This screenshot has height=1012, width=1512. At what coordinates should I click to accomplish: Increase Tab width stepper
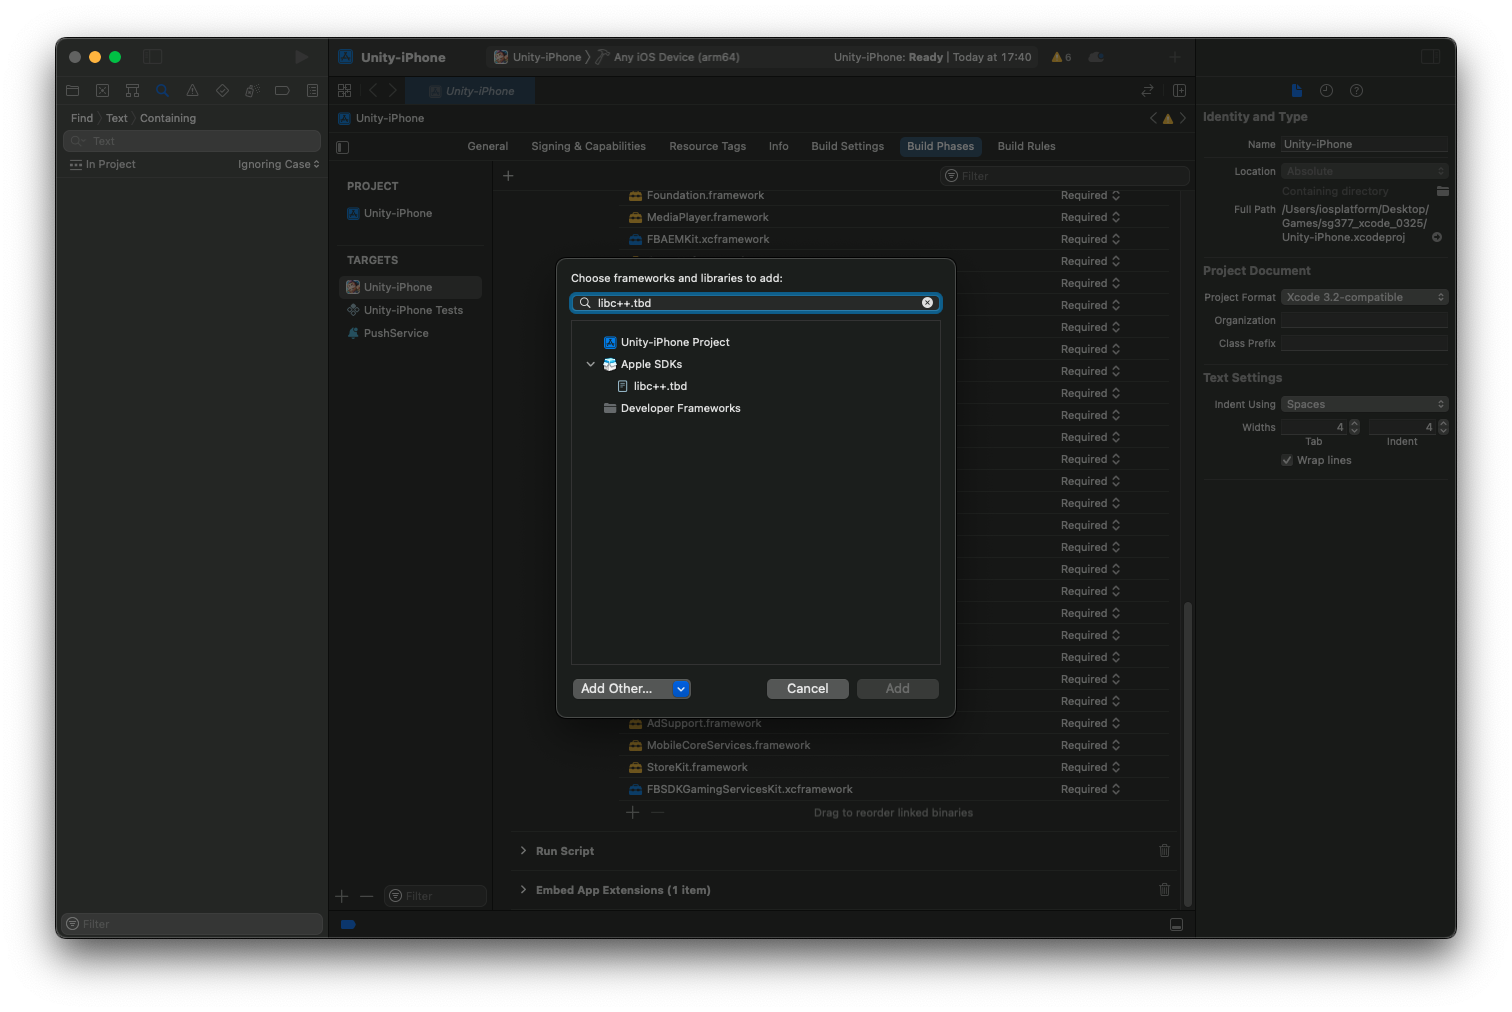[1354, 424]
